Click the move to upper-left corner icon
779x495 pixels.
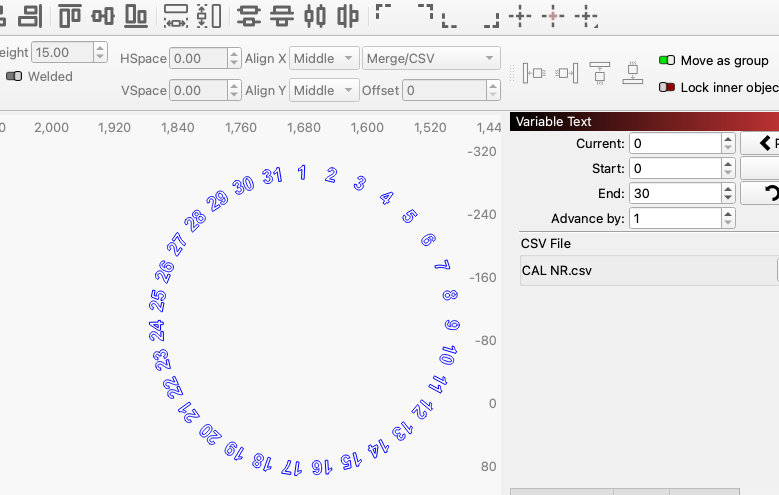click(x=383, y=13)
